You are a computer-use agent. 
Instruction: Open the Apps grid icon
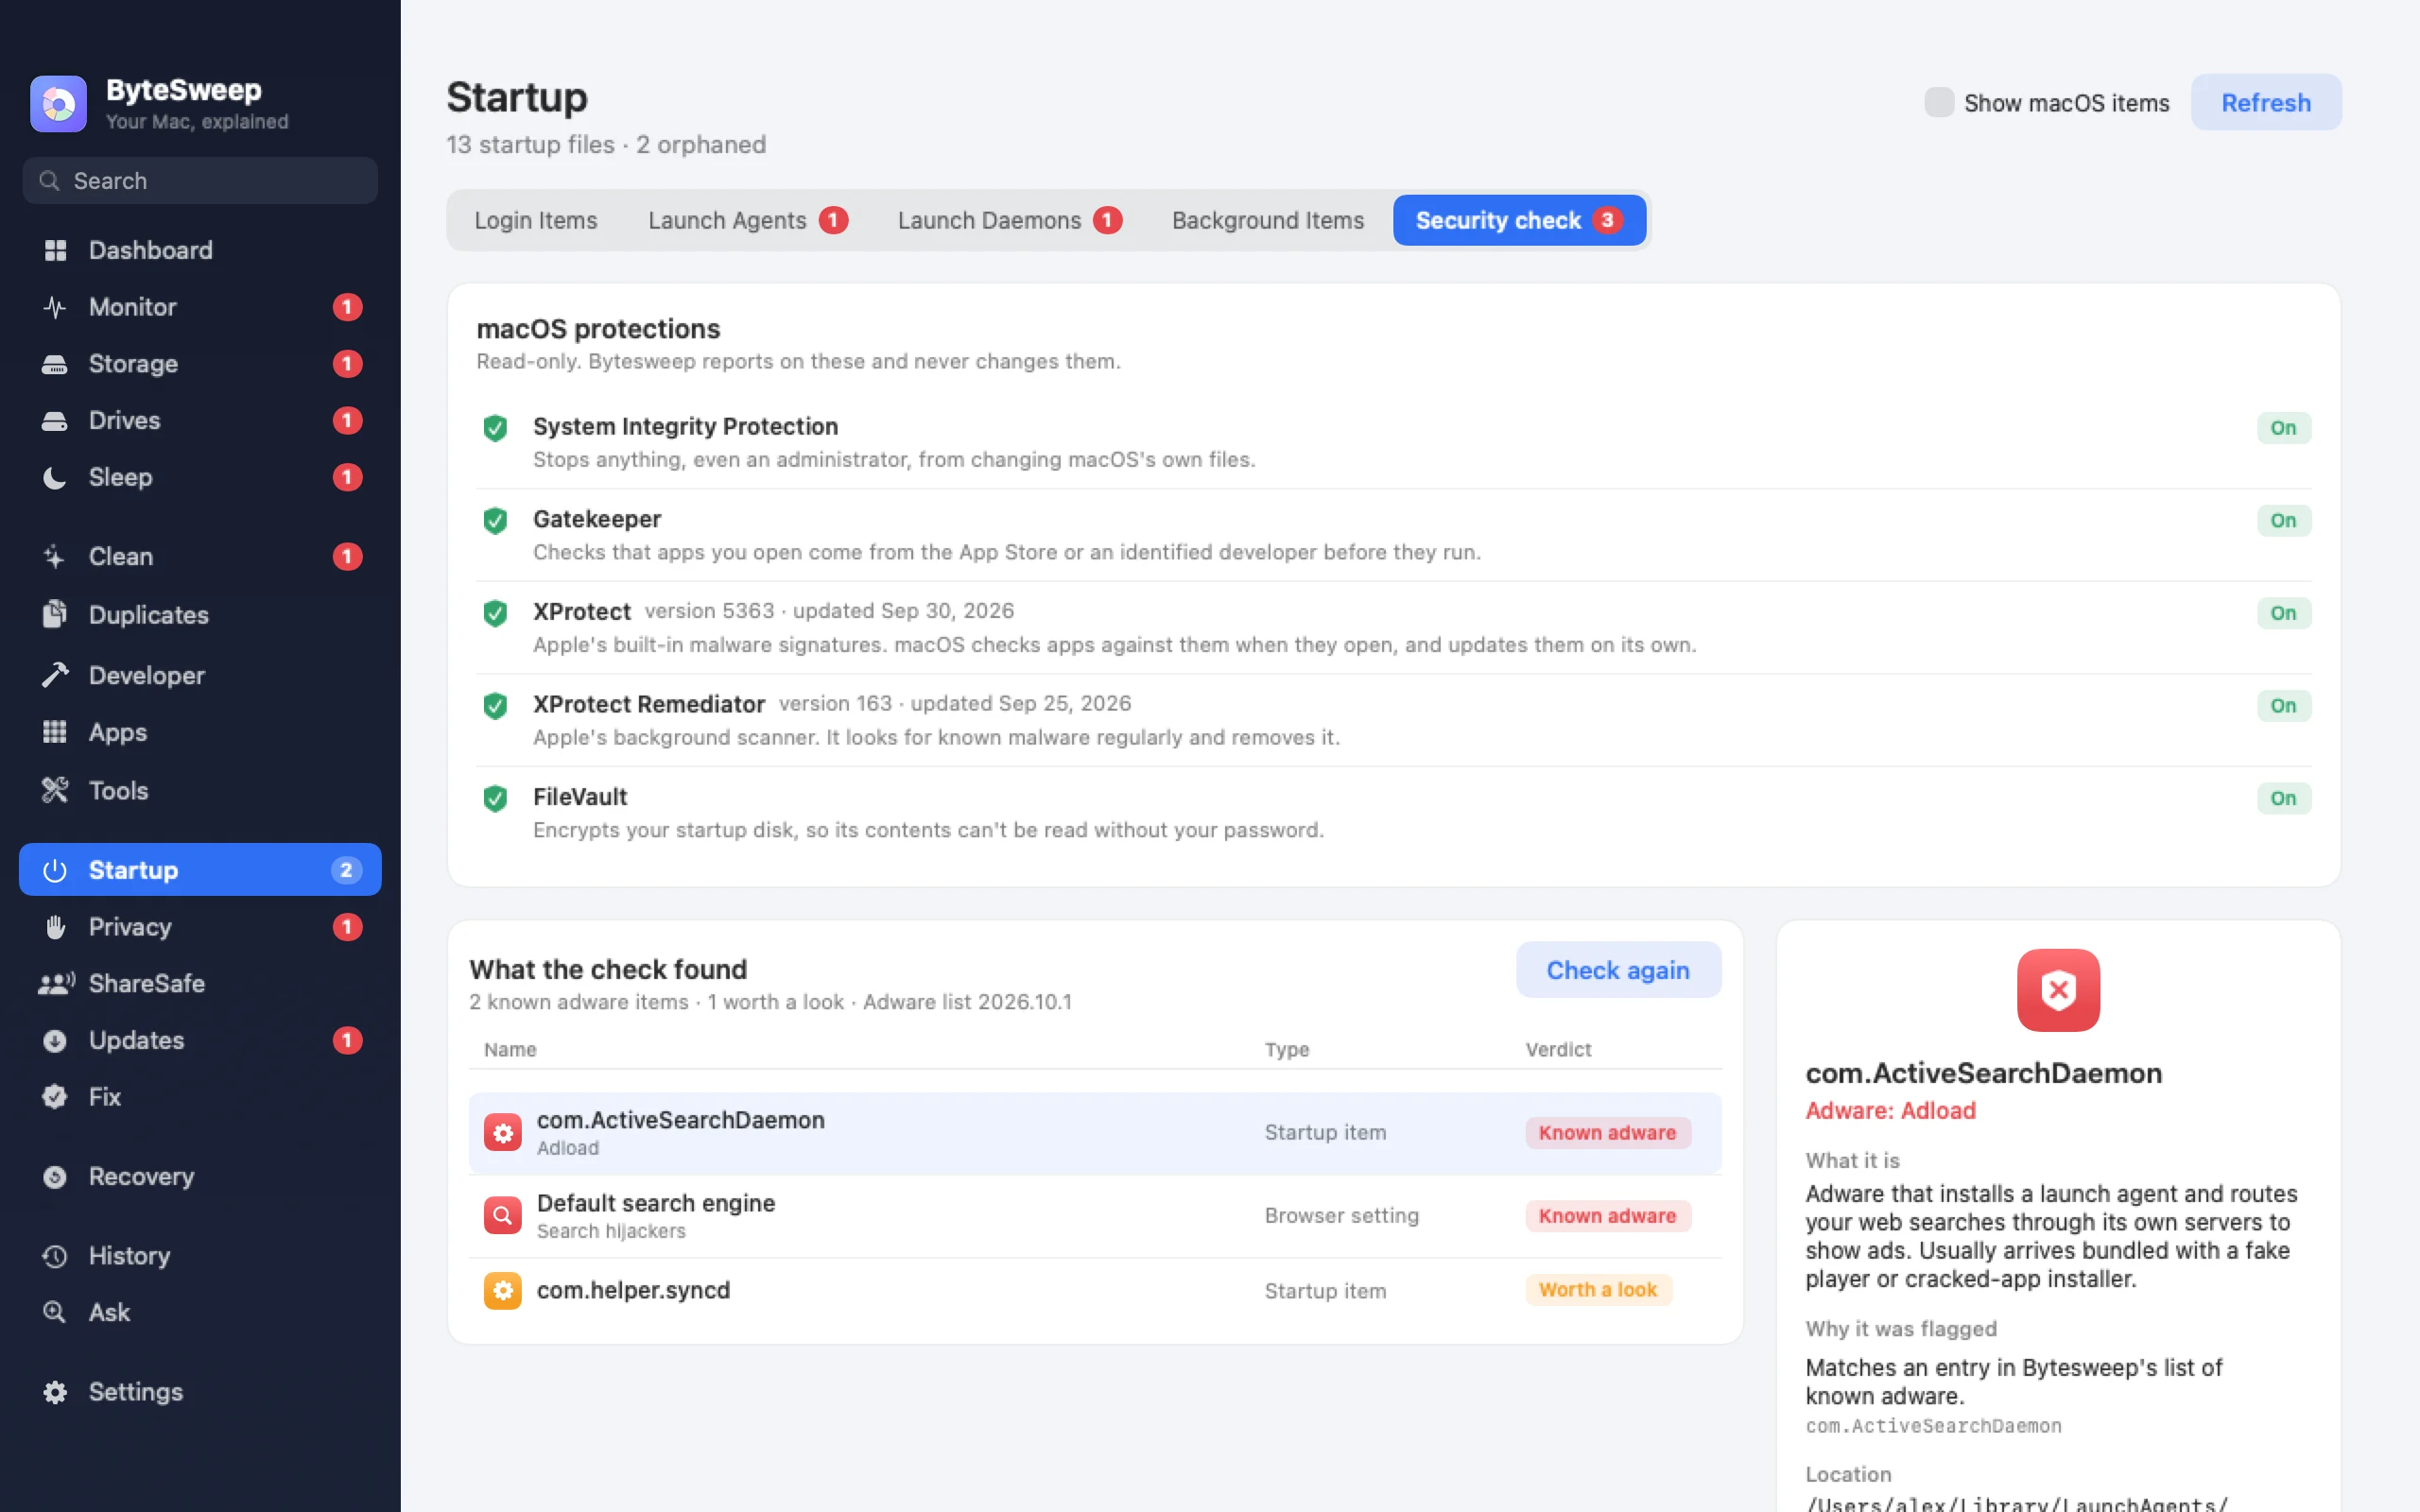(55, 732)
